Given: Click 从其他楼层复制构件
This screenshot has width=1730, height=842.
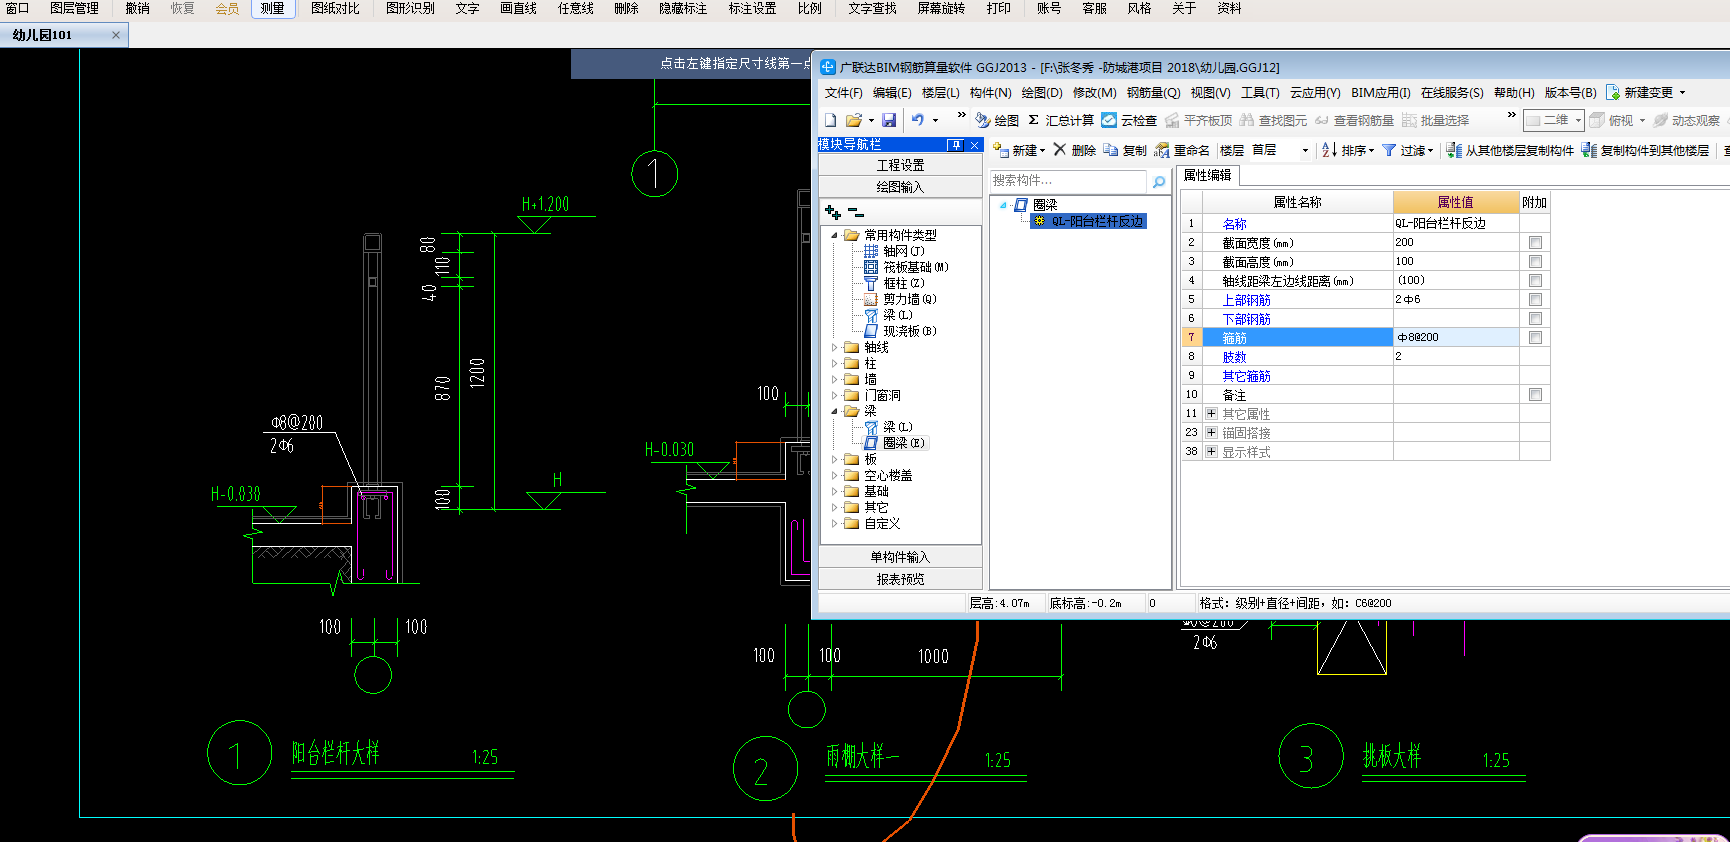Looking at the screenshot, I should click(1510, 150).
